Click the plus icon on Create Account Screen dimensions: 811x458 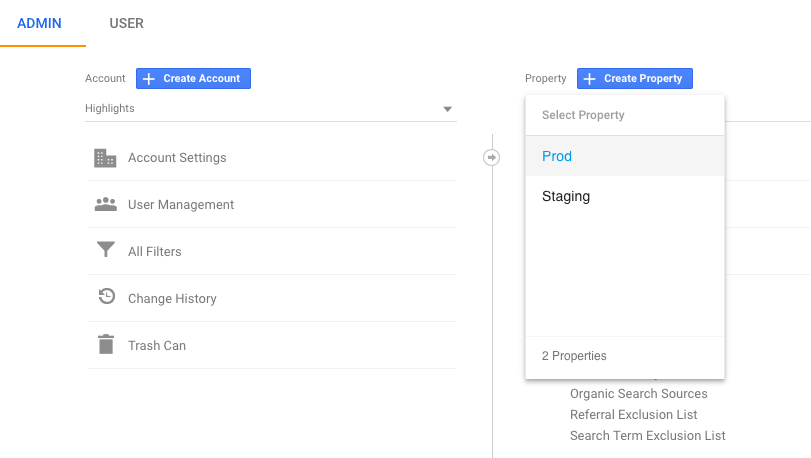pos(148,79)
